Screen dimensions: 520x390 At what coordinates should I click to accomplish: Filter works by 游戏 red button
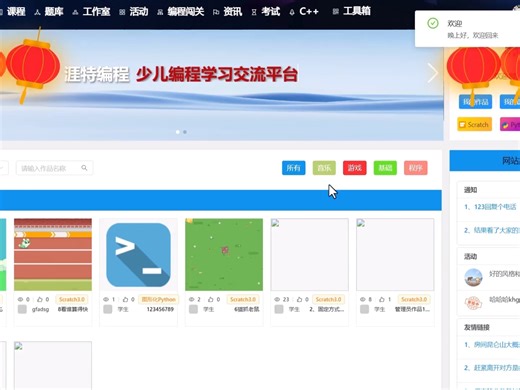355,168
